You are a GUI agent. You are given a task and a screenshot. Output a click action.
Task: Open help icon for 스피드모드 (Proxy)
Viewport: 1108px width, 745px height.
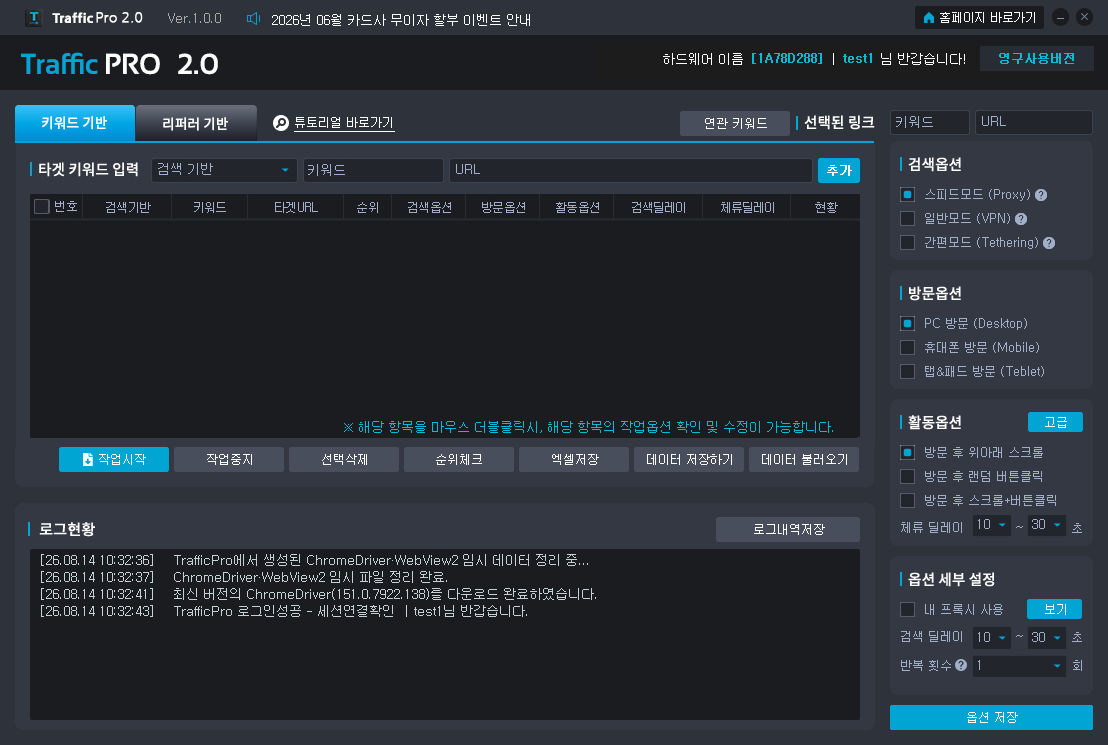click(x=1041, y=195)
